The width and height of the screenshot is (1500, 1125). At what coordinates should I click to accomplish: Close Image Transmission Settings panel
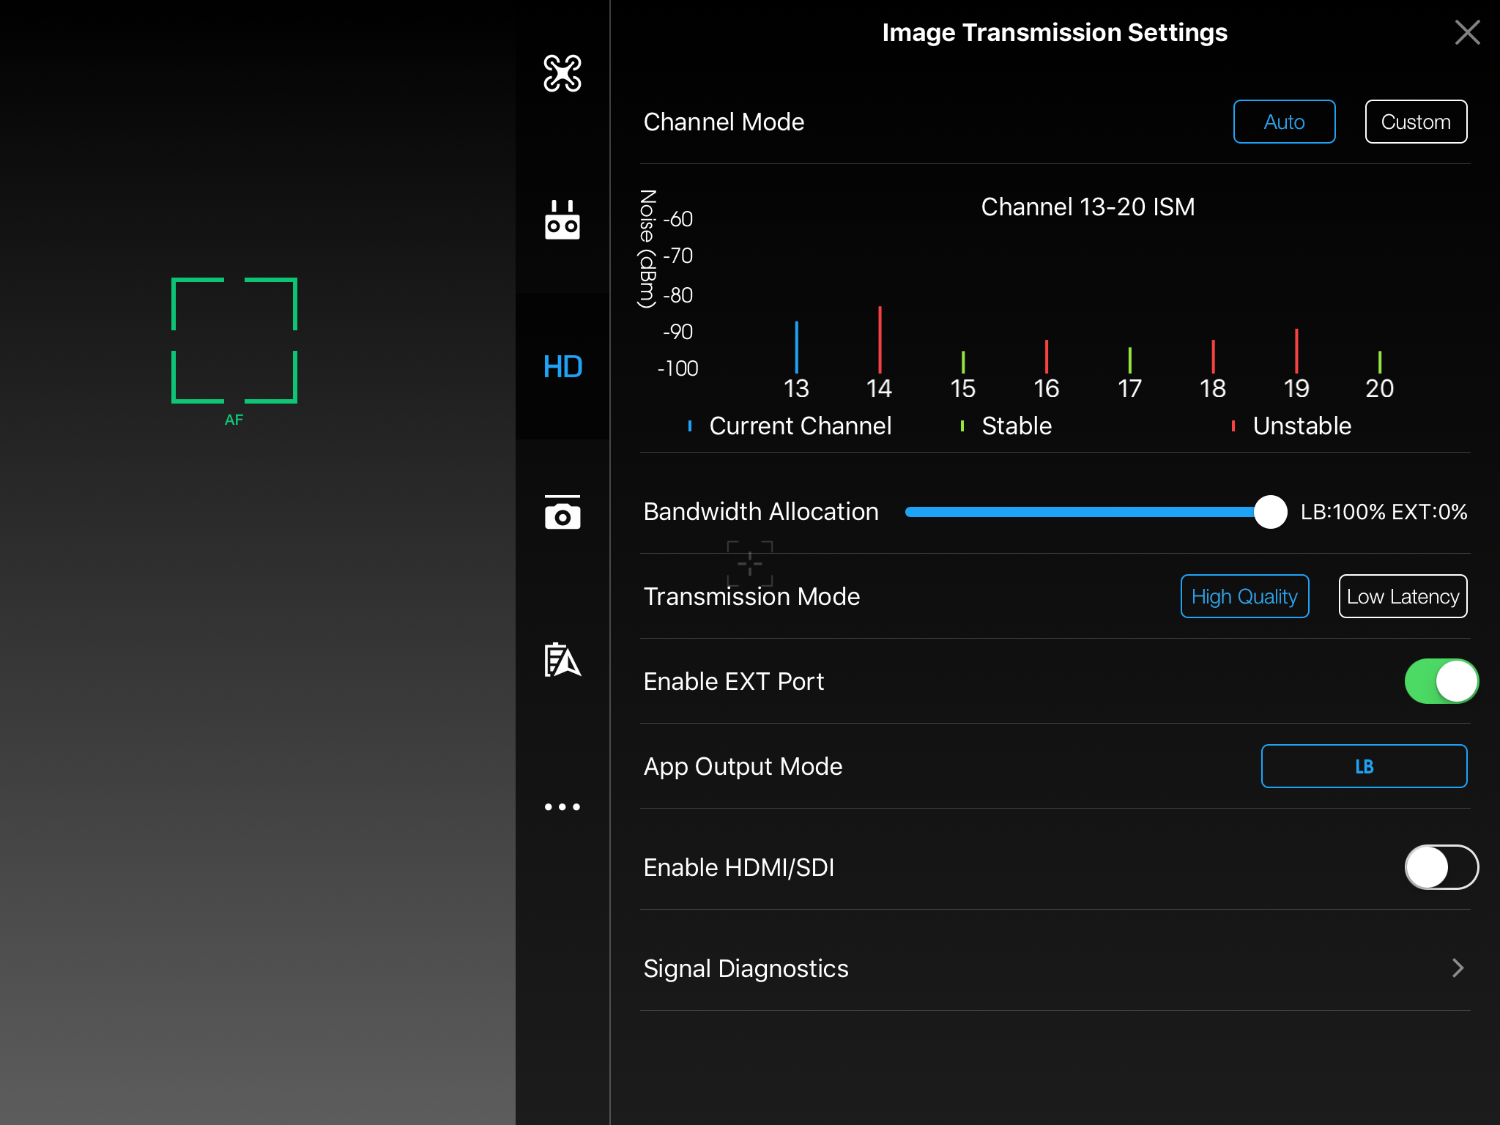click(1467, 33)
